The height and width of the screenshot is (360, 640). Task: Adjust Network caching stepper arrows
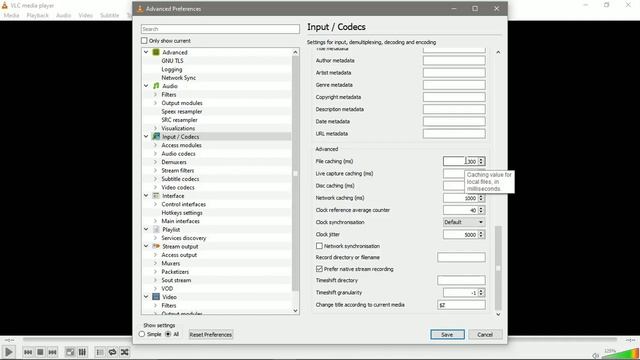481,198
